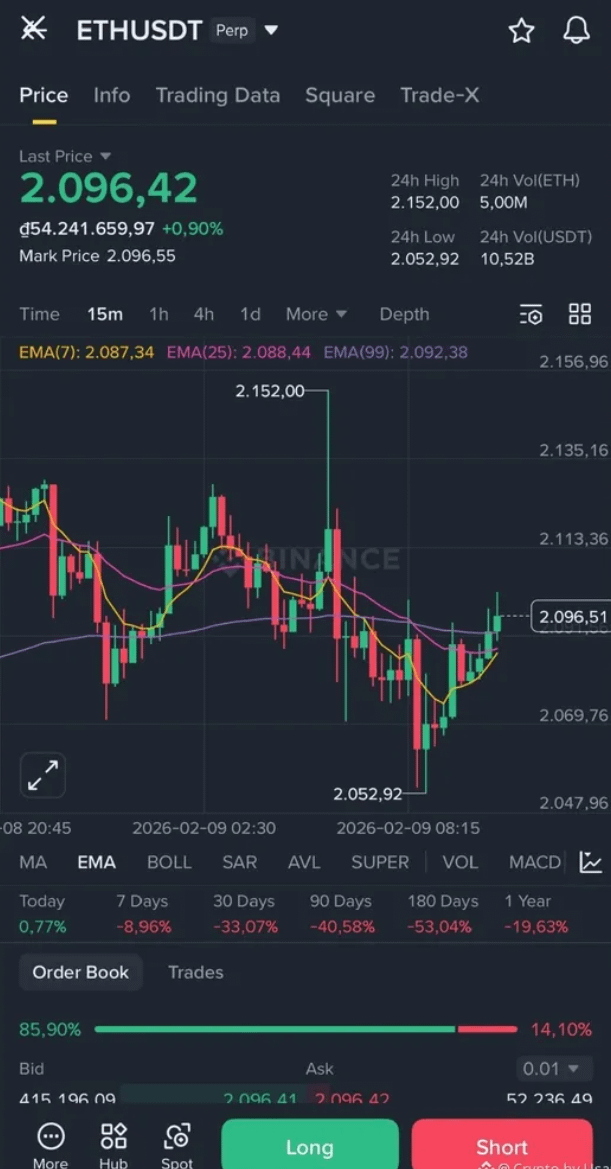
Task: Switch to the Trading Data tab
Action: tap(217, 95)
